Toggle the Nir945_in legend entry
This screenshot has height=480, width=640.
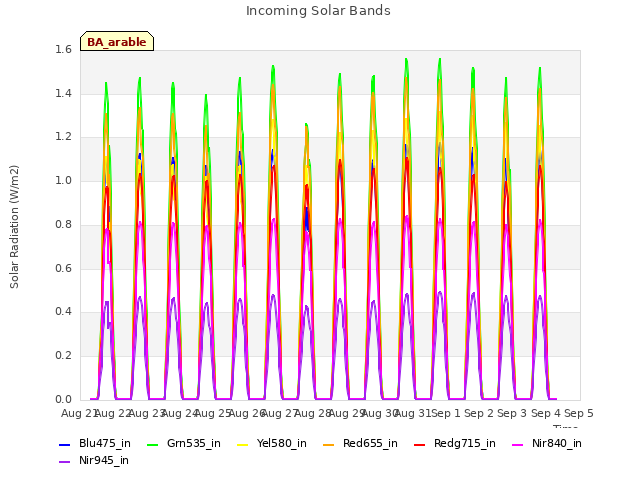pyautogui.click(x=94, y=461)
